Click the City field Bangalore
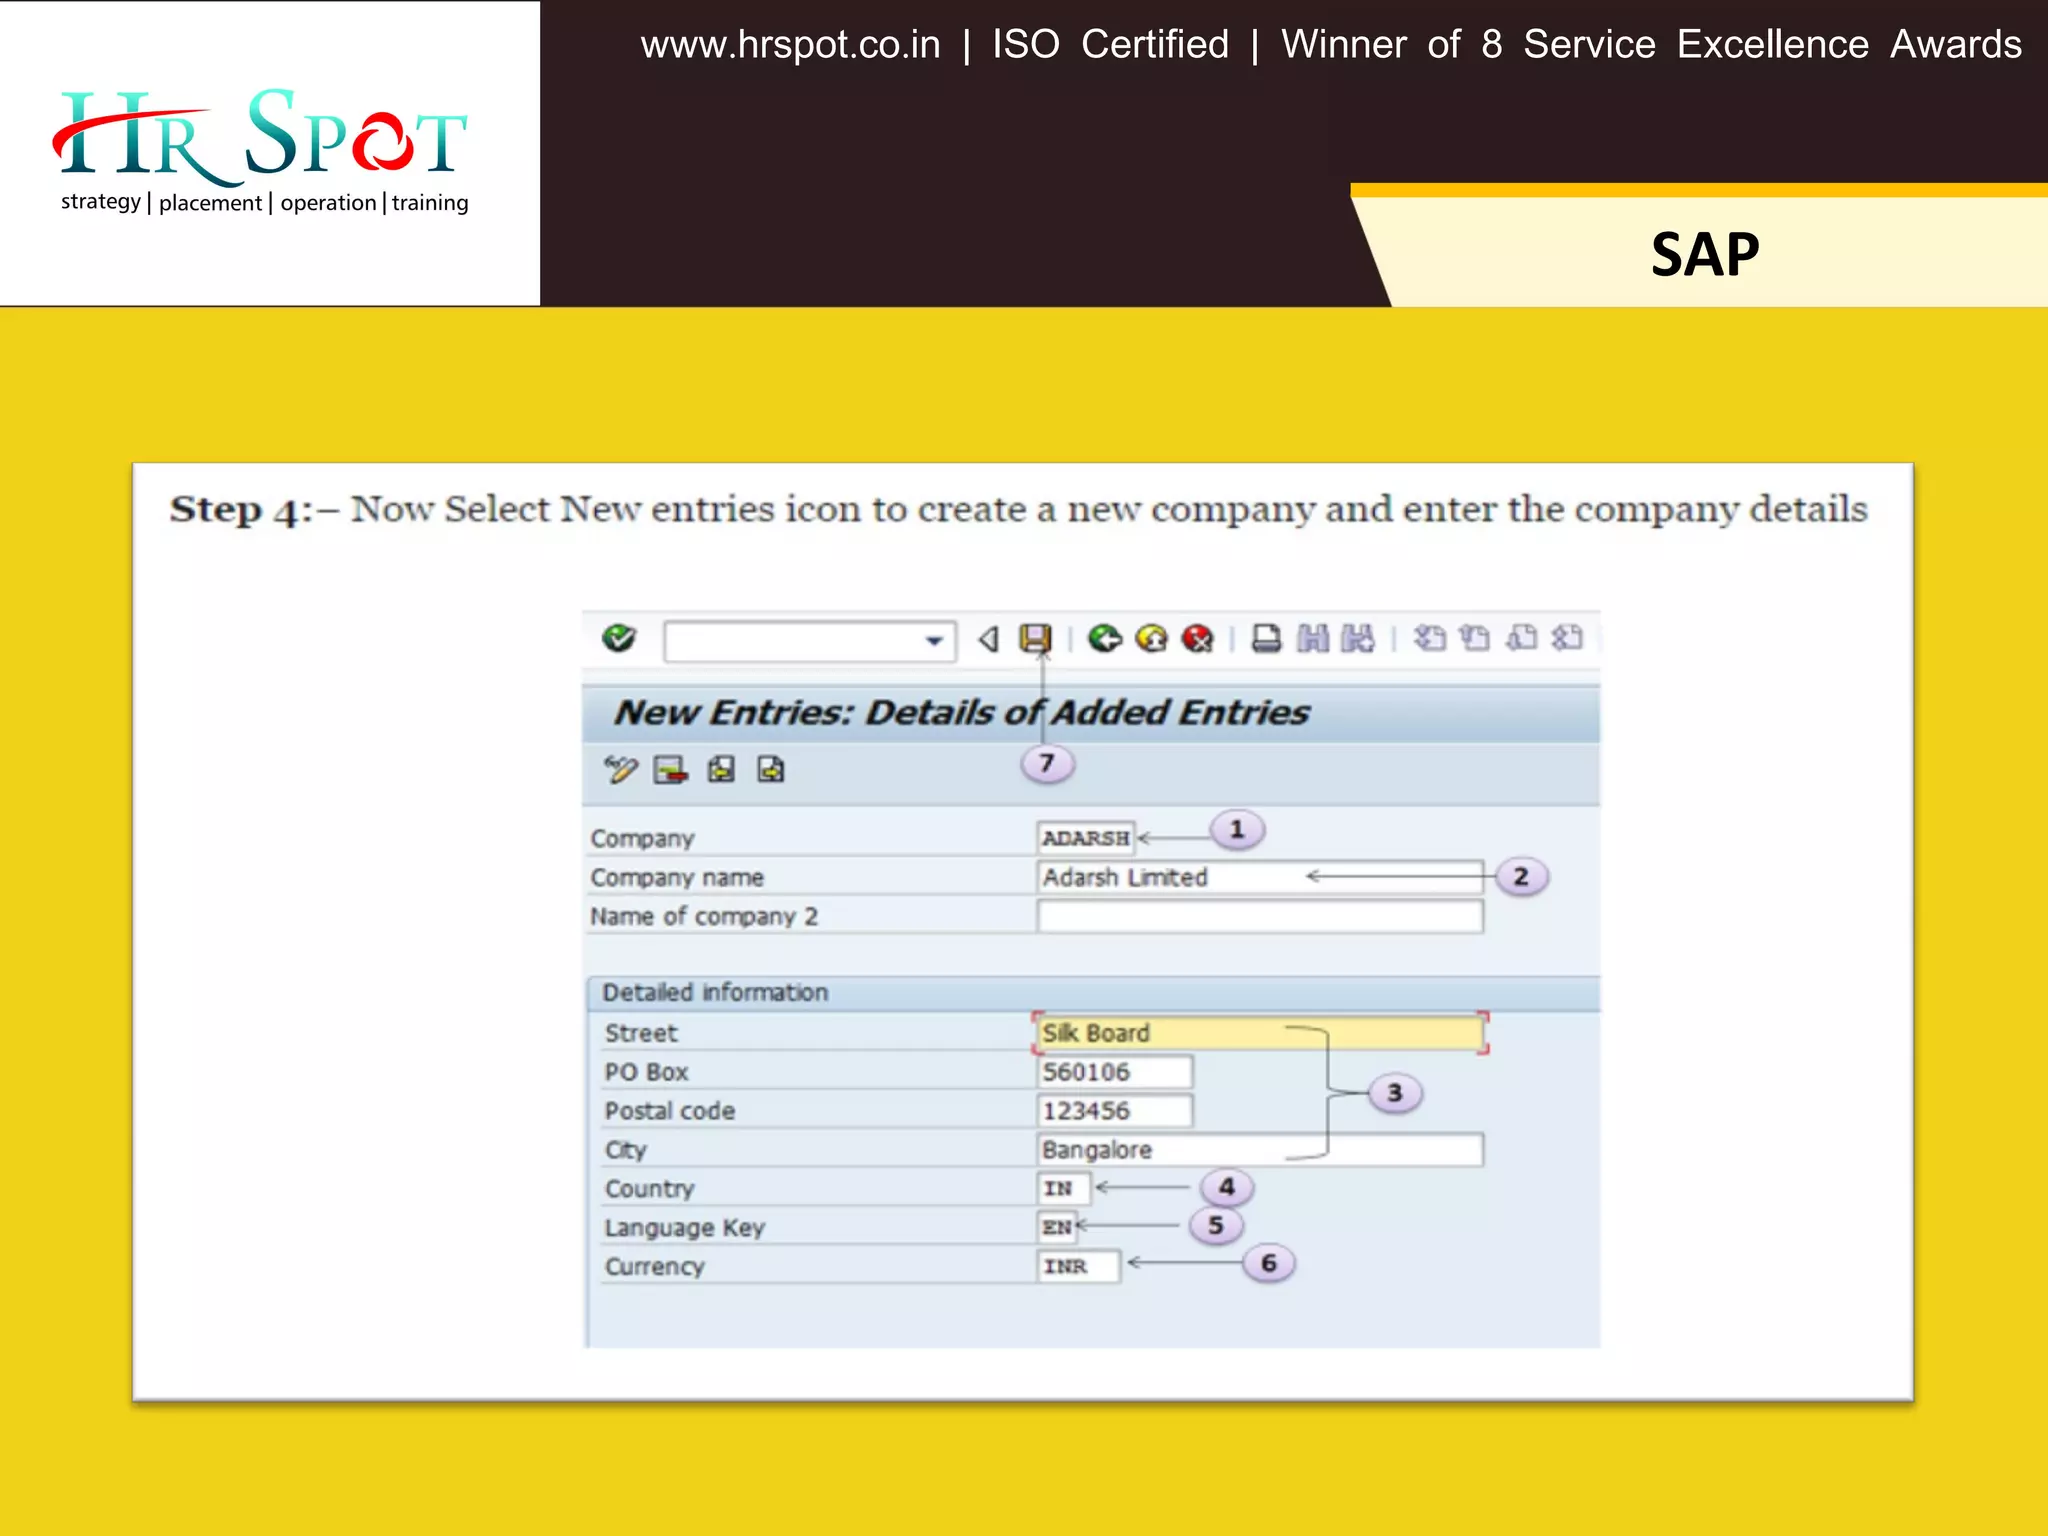This screenshot has width=2048, height=1536. pyautogui.click(x=1260, y=1150)
